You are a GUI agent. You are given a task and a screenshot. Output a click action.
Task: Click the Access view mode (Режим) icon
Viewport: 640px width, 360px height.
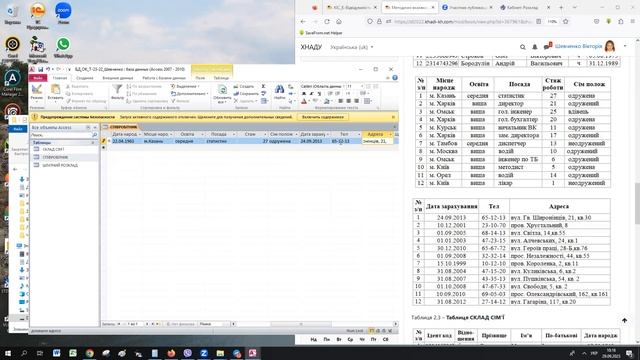[x=36, y=90]
